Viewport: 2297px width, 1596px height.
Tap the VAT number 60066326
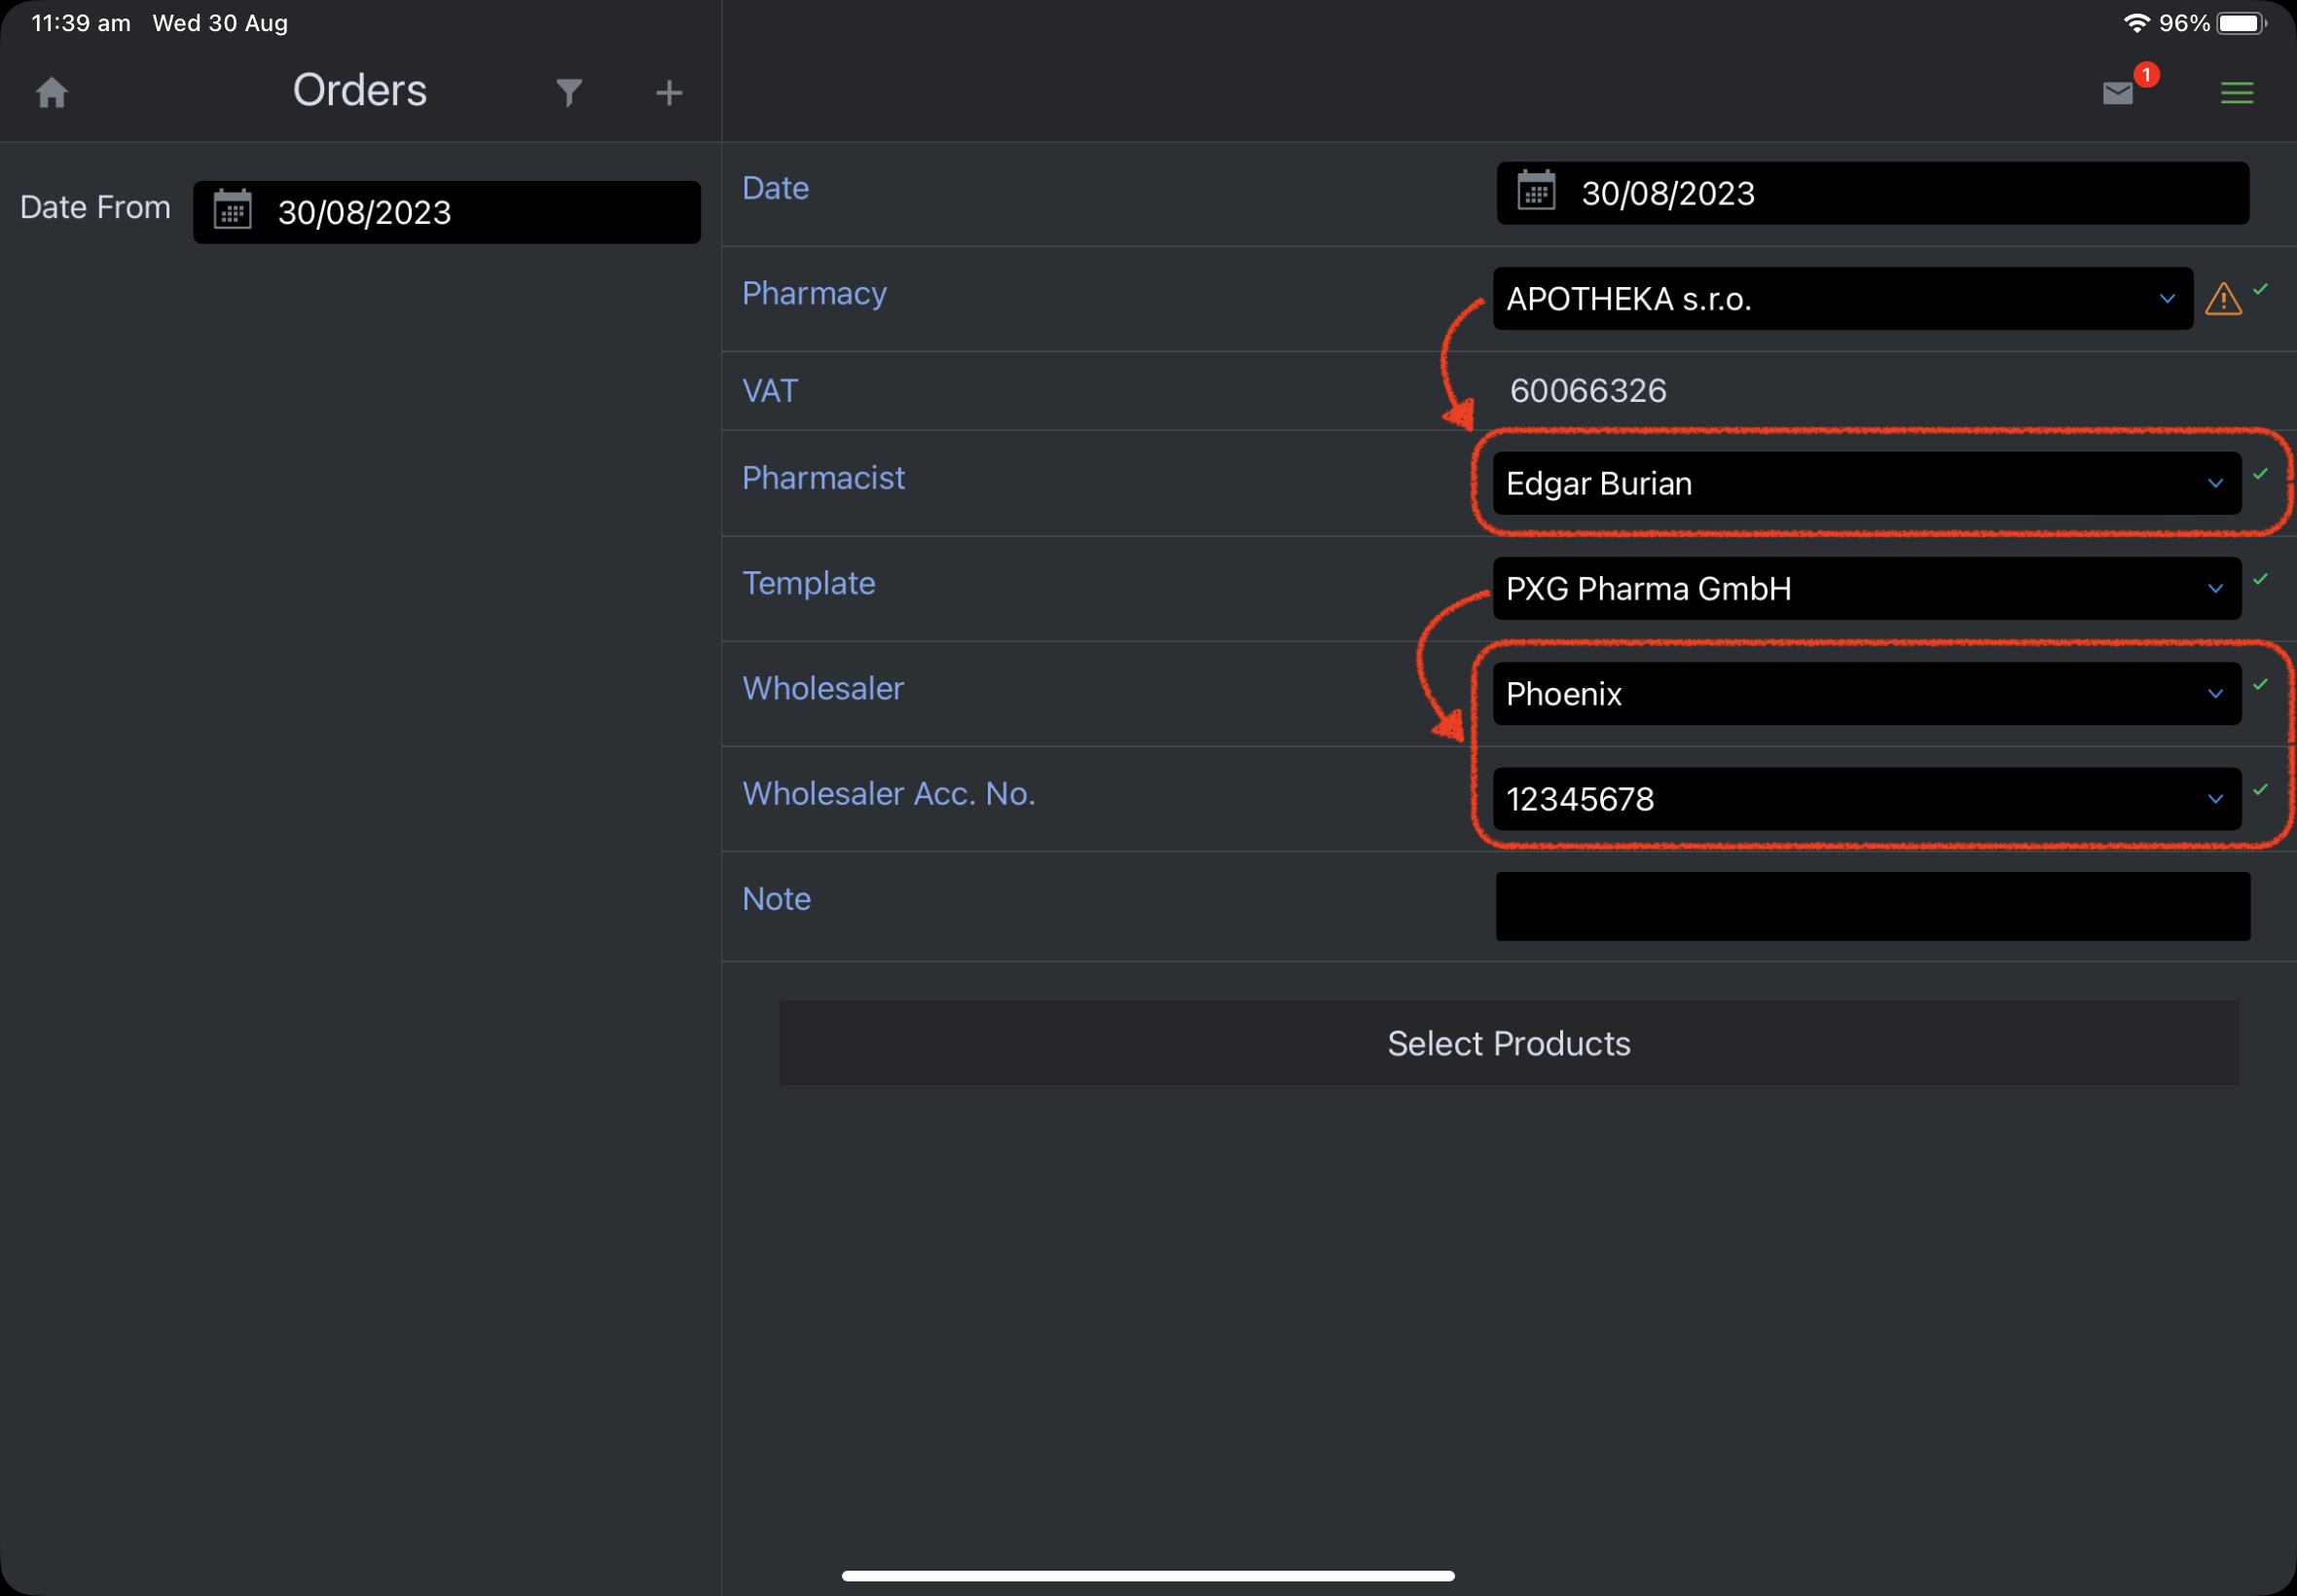(1587, 390)
